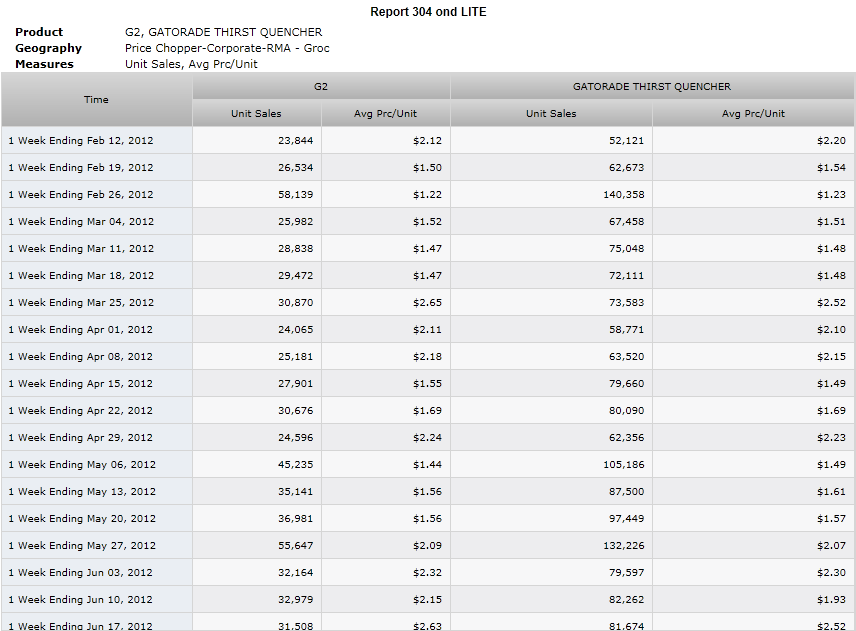
Task: Select row 1 Week Ending Apr 15, 2012
Action: click(x=428, y=384)
